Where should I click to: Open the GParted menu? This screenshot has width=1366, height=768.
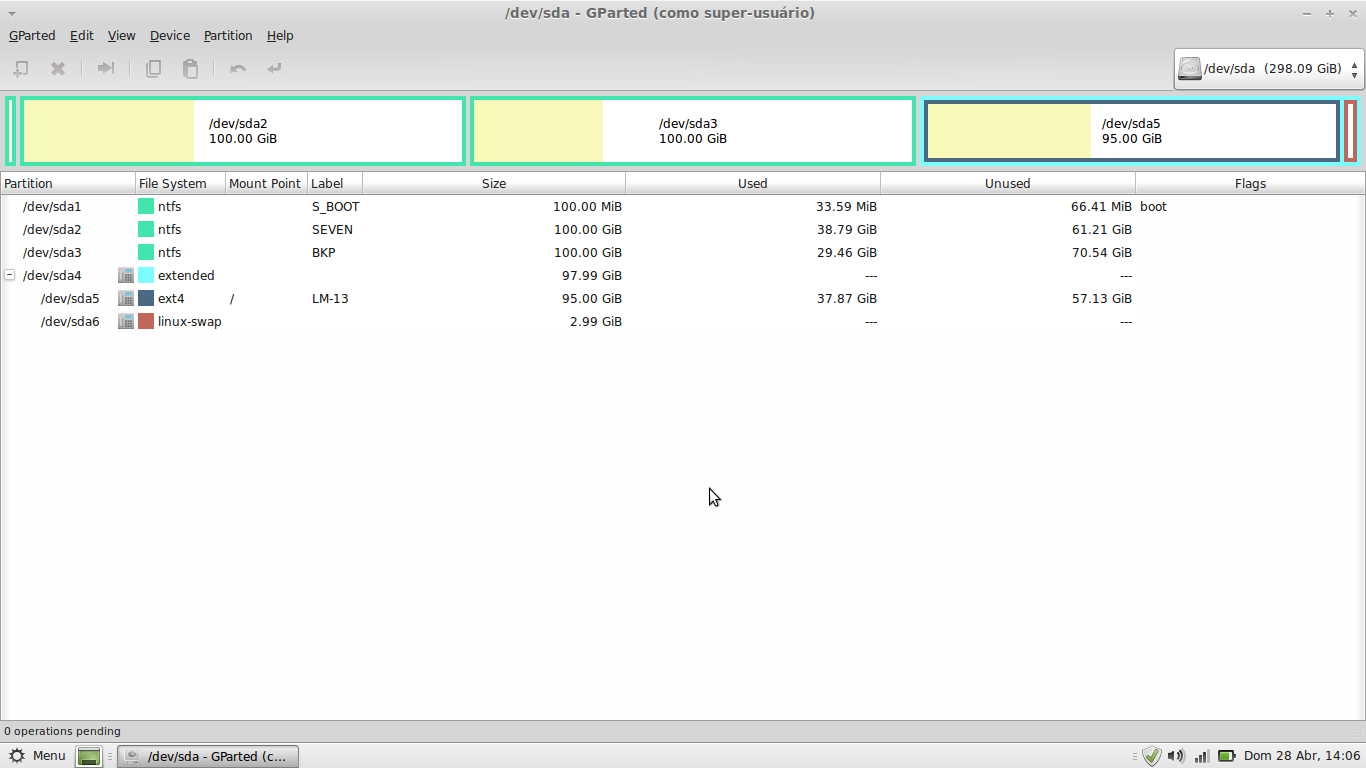click(32, 35)
